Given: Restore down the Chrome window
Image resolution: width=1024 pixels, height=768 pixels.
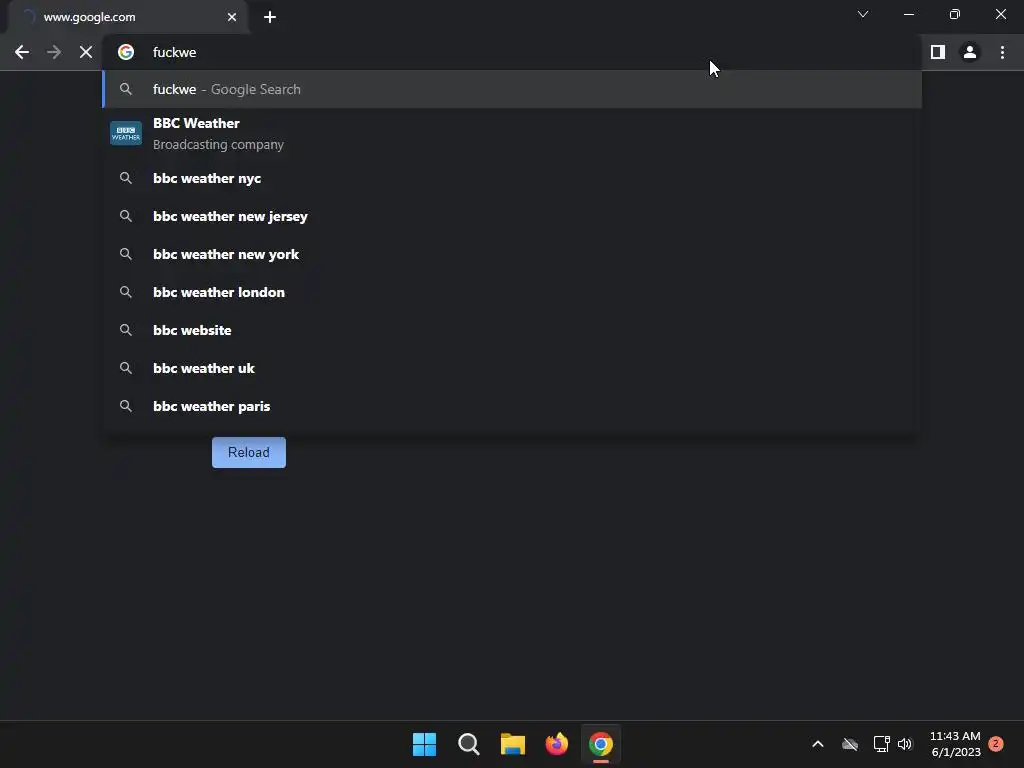Looking at the screenshot, I should (955, 14).
